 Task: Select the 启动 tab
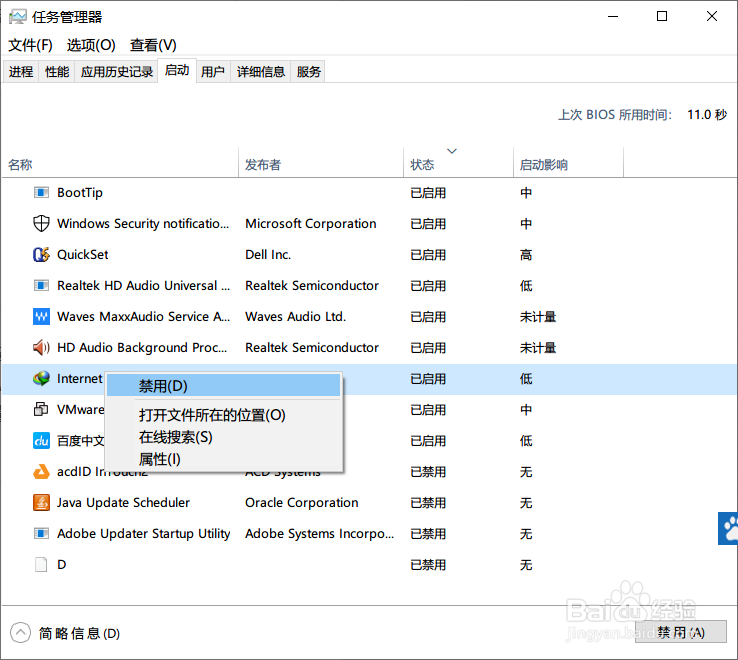pyautogui.click(x=177, y=71)
